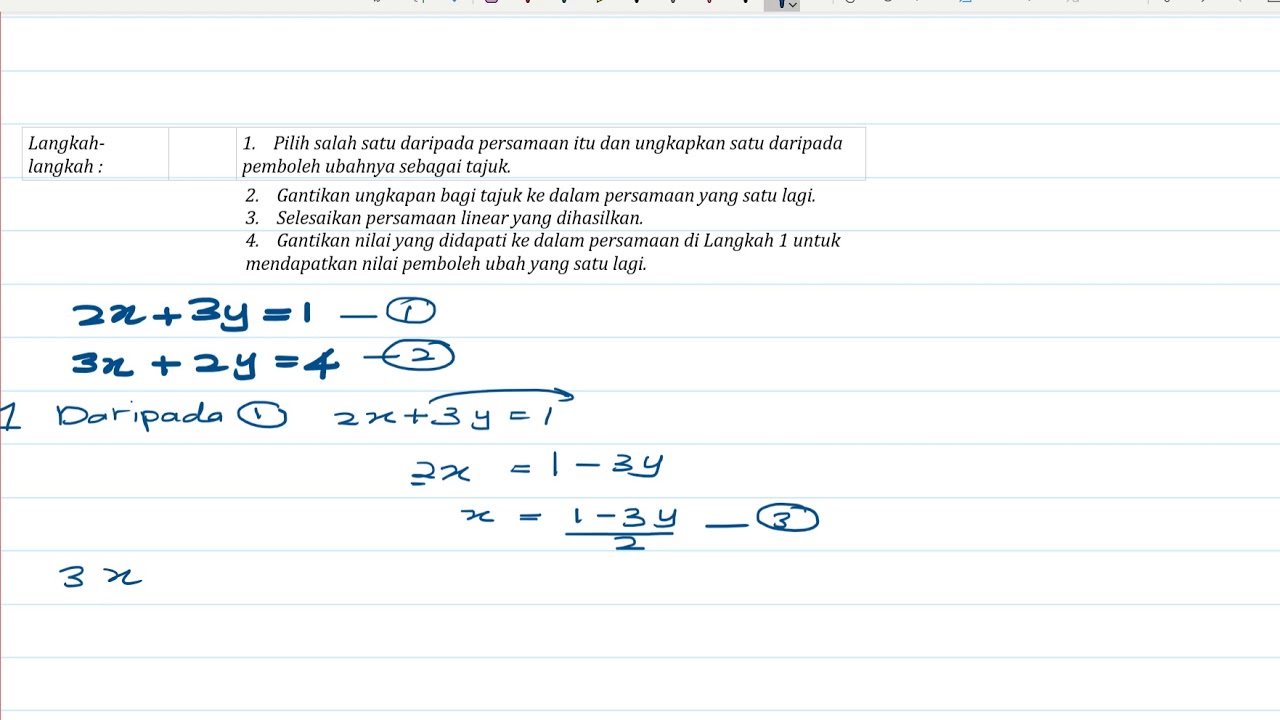Select the handwritten "3x" at the page bottom

point(101,576)
